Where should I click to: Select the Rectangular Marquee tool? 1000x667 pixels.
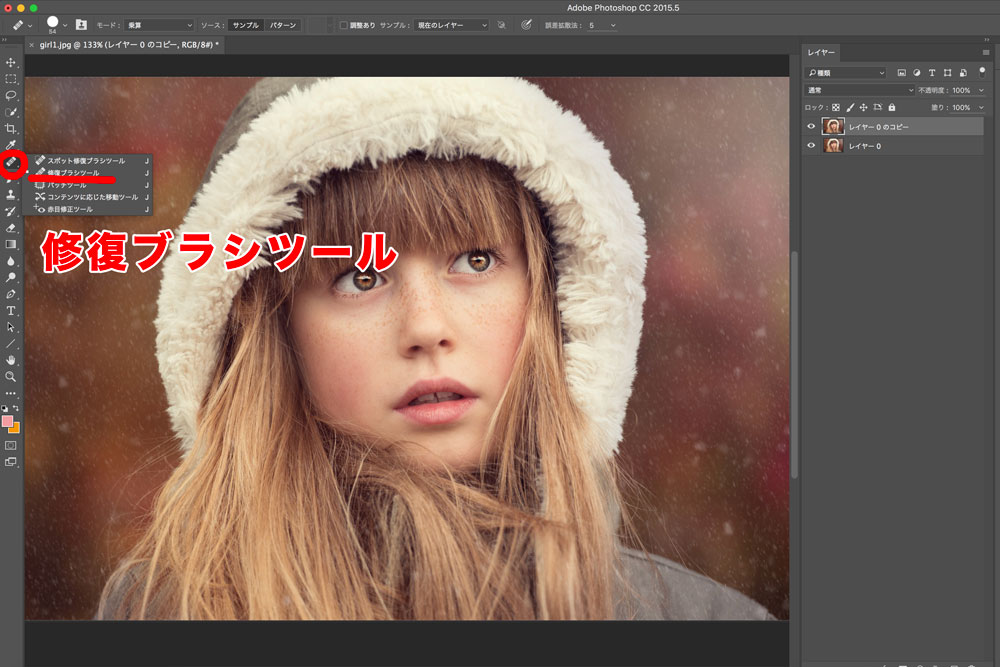coord(11,79)
